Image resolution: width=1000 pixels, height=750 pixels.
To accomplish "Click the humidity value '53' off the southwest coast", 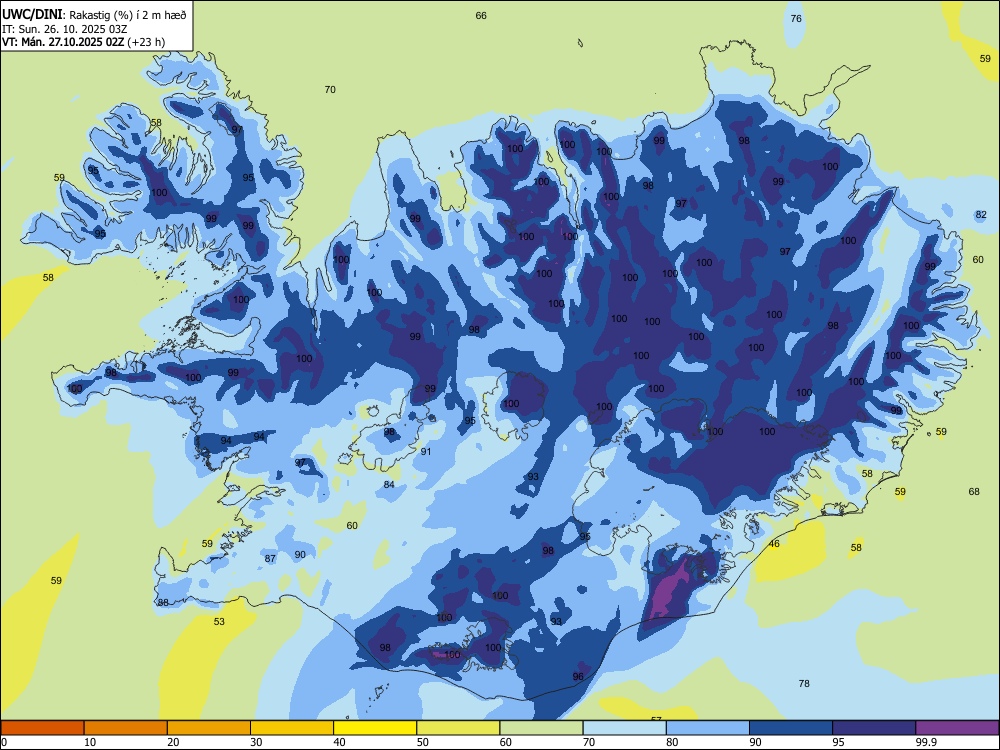I will click(219, 621).
